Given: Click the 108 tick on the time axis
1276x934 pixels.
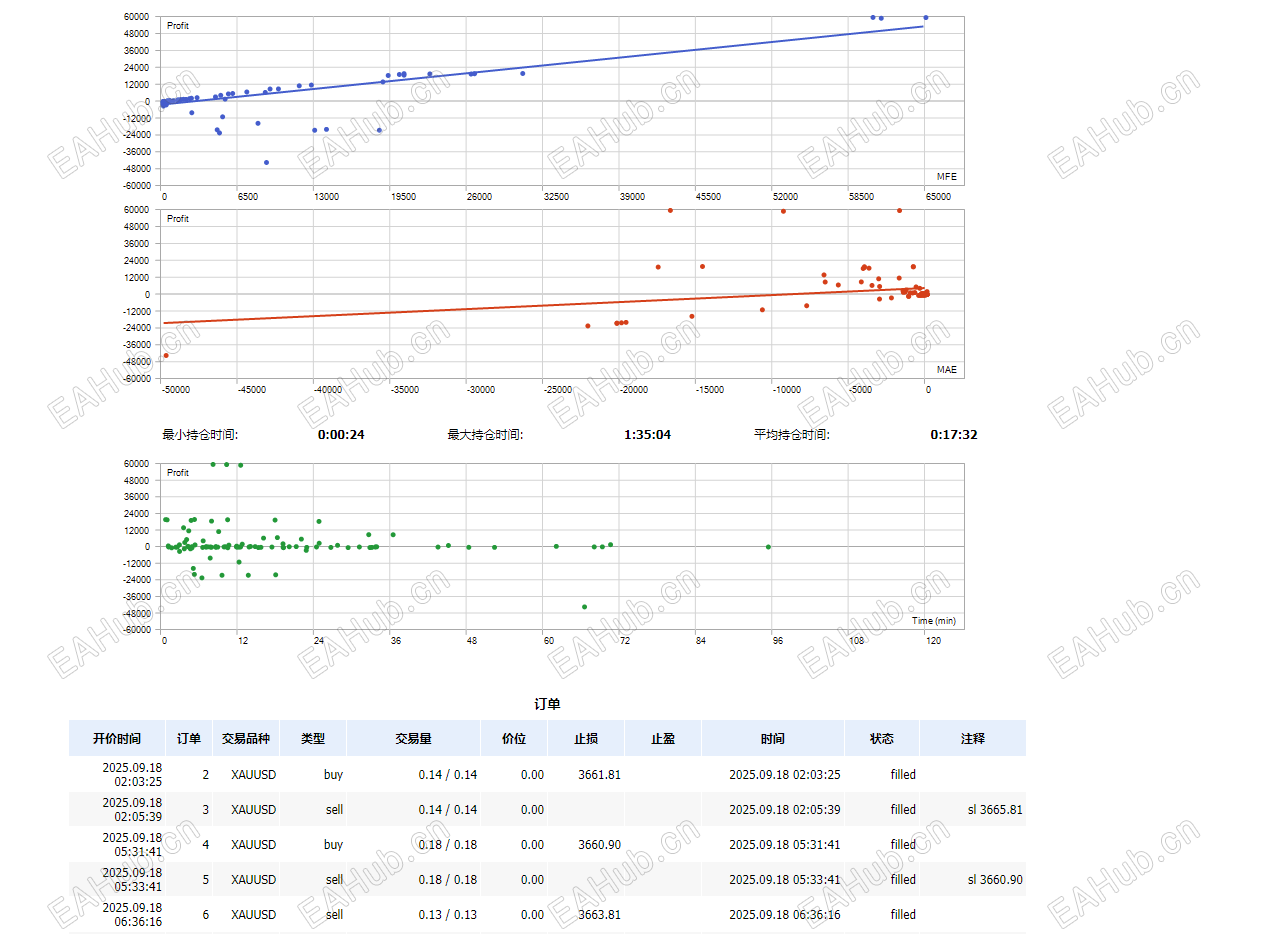Looking at the screenshot, I should point(857,641).
